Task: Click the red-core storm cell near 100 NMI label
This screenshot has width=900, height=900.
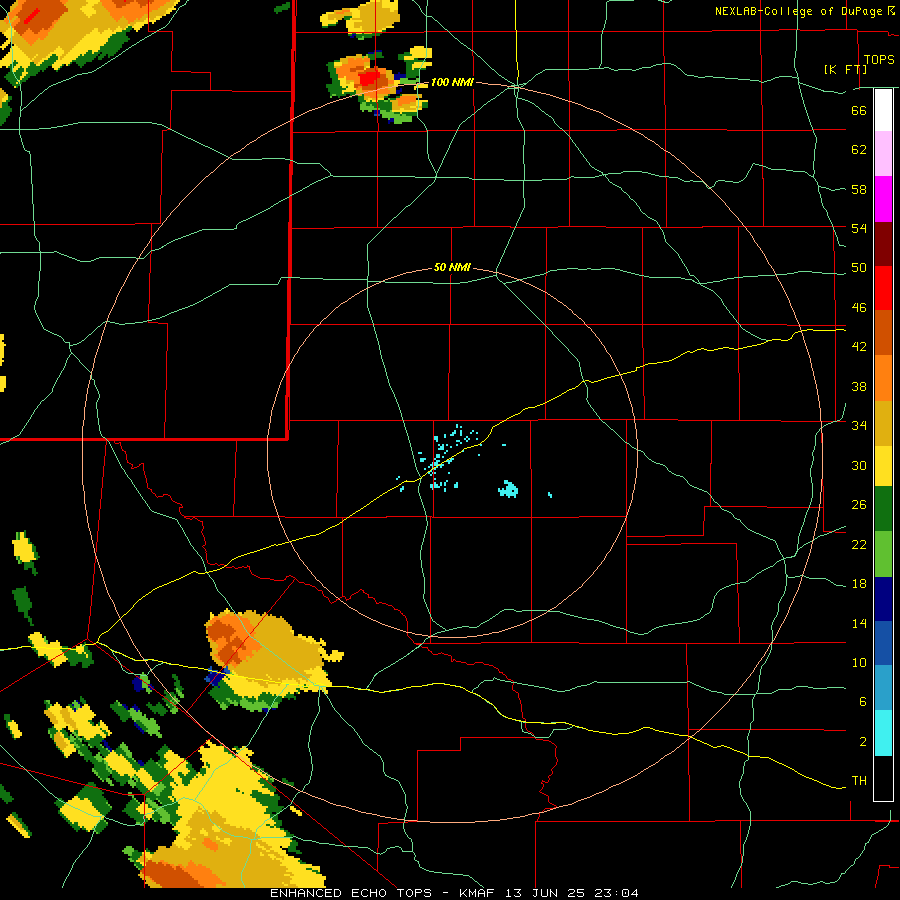Action: (x=370, y=77)
